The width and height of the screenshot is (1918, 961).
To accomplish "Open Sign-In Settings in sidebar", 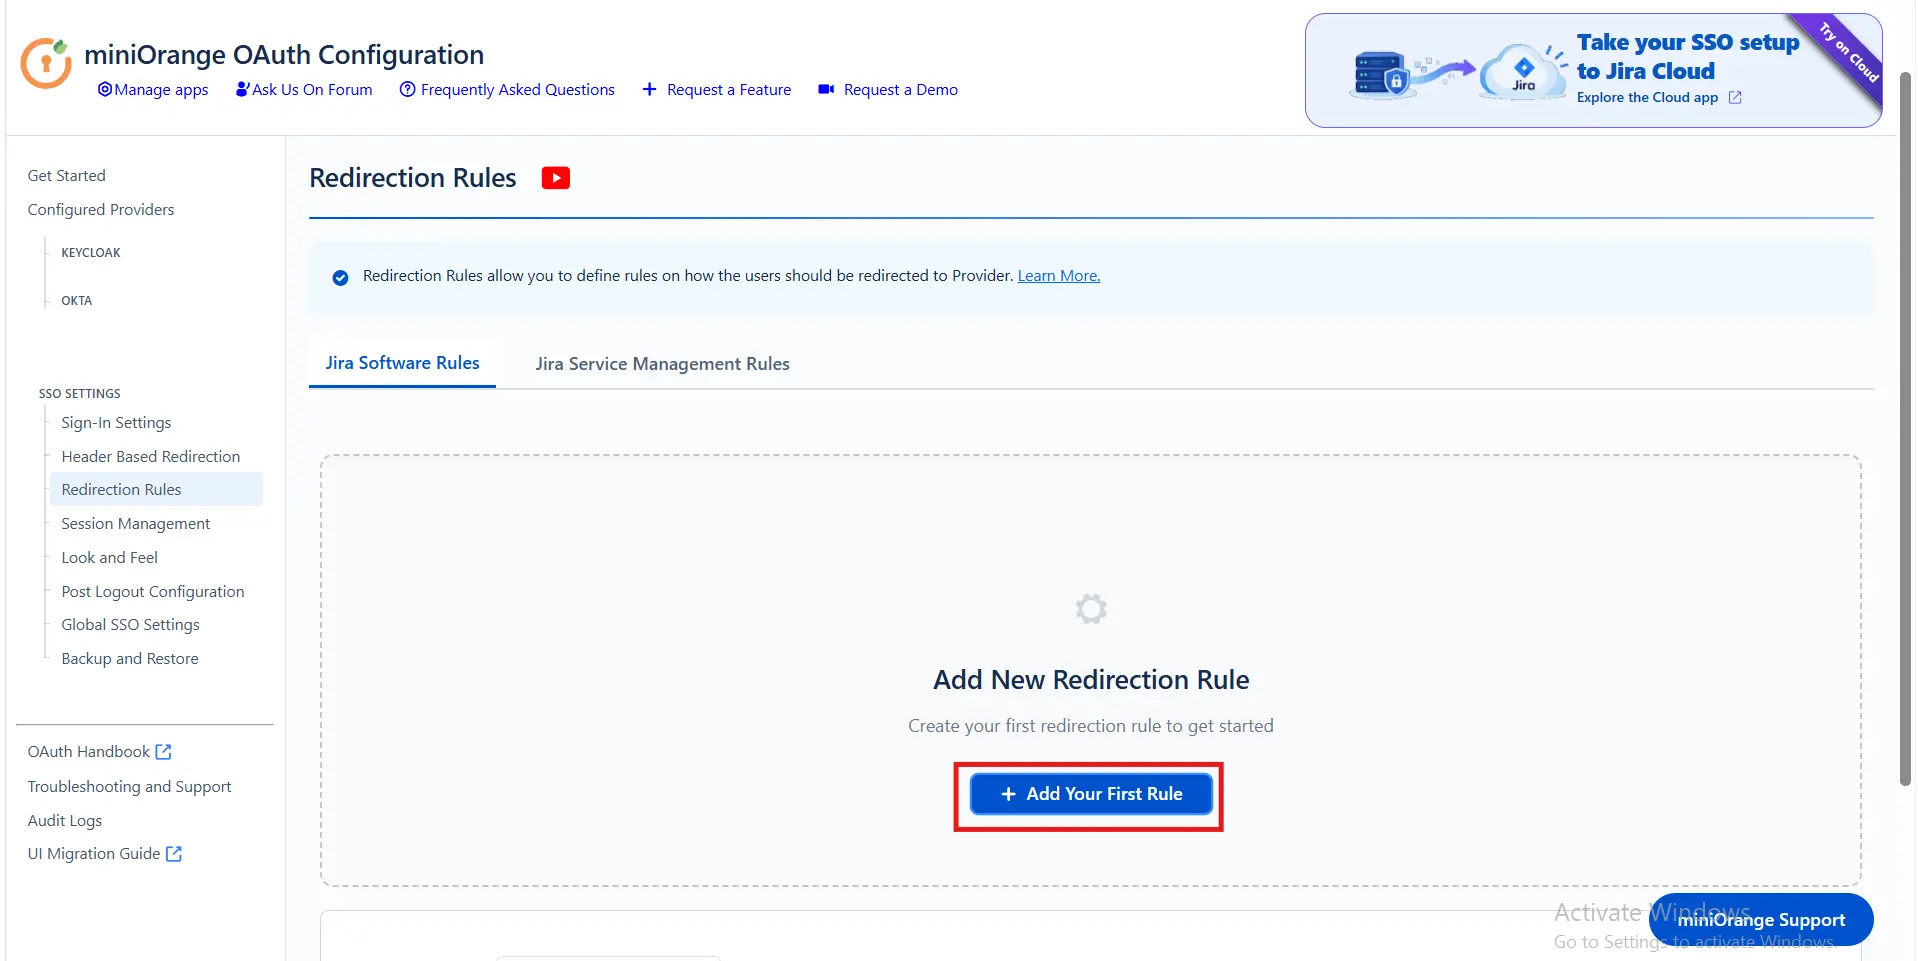I will [x=116, y=423].
